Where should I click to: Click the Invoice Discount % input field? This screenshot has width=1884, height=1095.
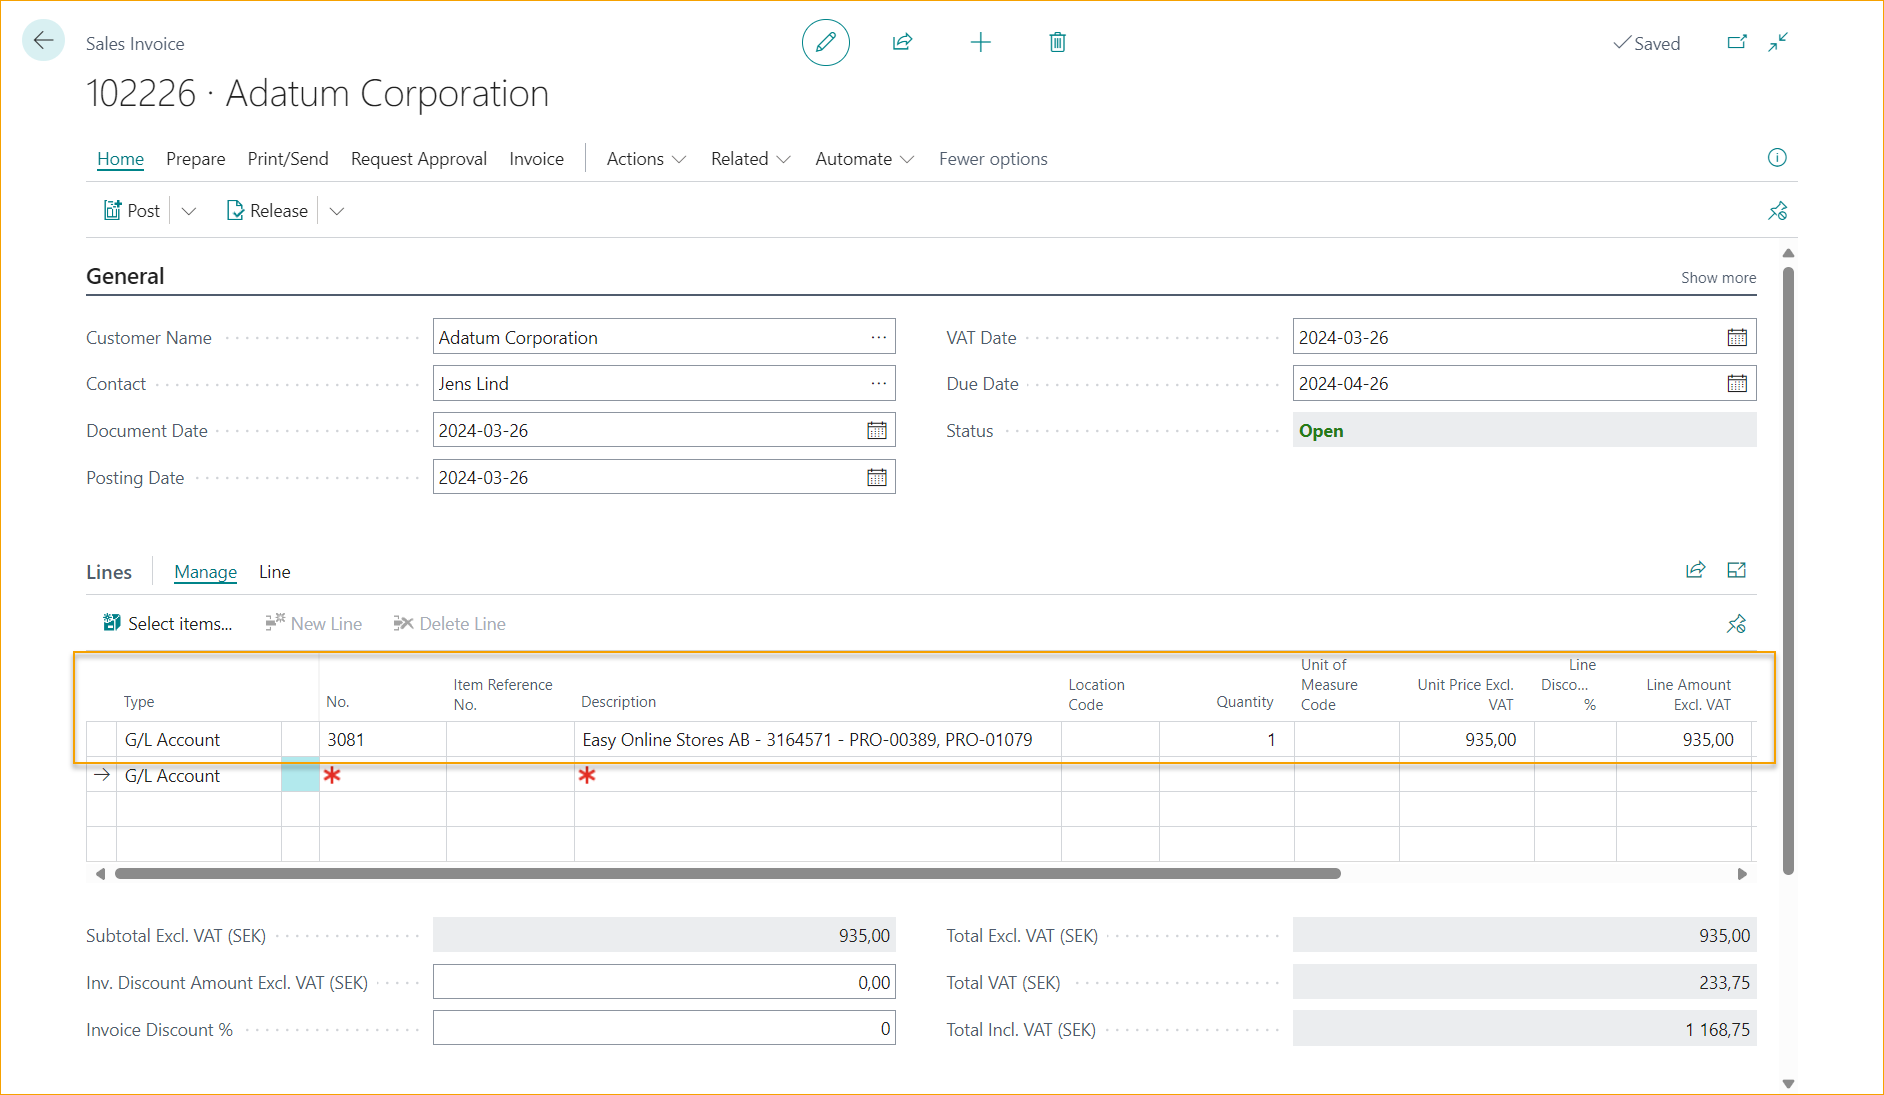(x=664, y=1029)
